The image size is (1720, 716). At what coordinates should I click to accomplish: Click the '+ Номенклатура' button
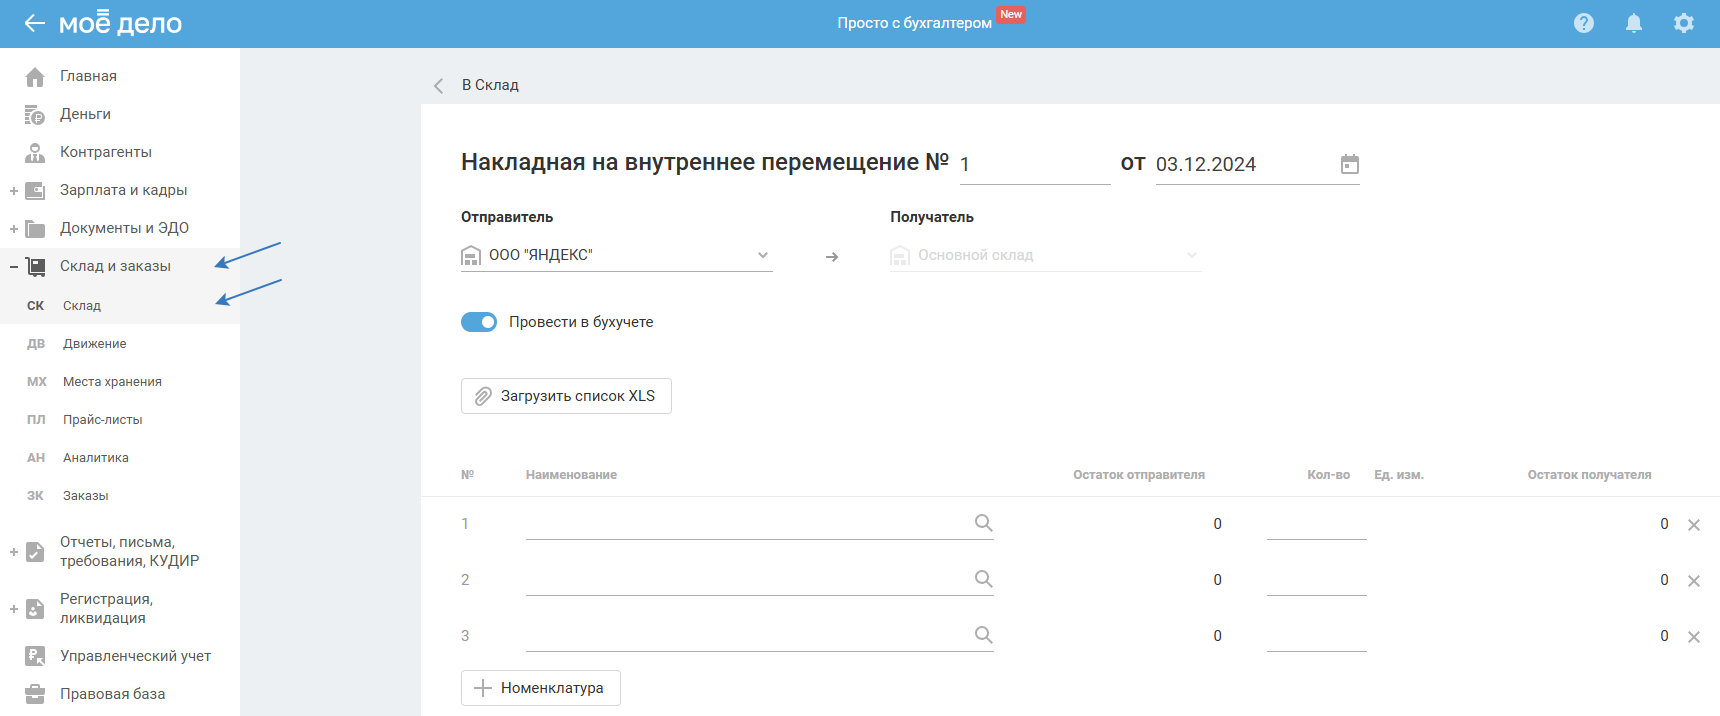point(540,688)
